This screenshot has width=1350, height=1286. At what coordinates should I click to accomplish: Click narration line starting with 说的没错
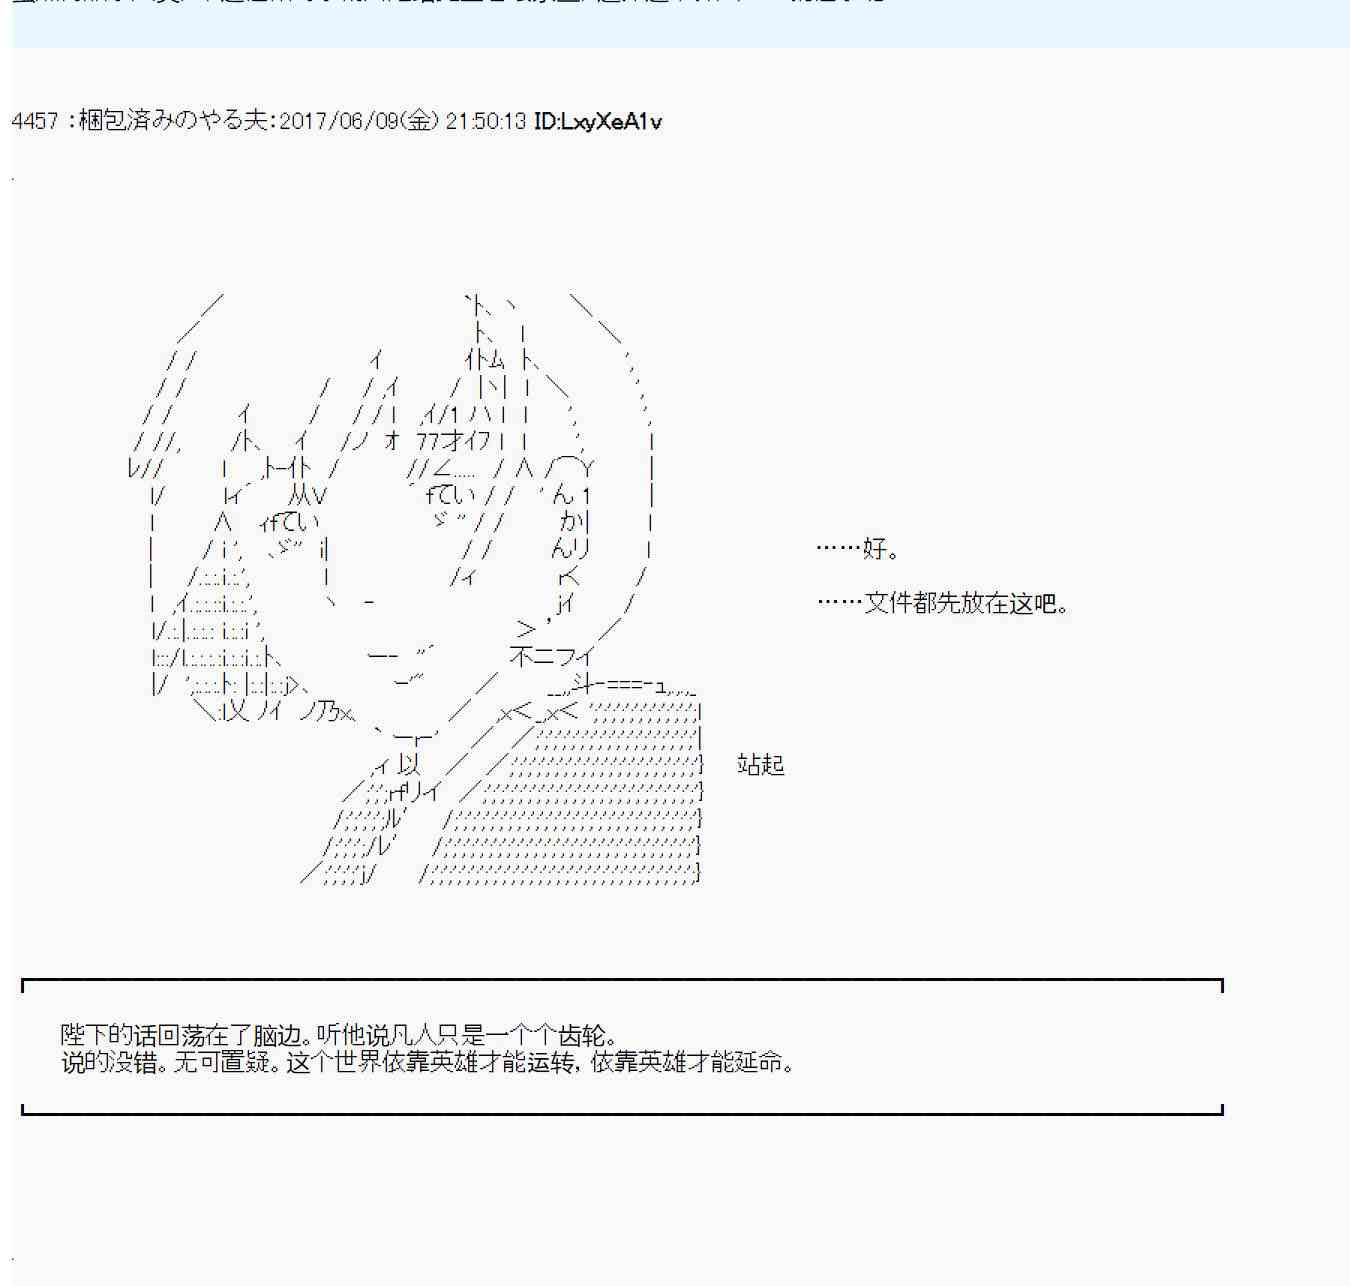coord(428,1062)
